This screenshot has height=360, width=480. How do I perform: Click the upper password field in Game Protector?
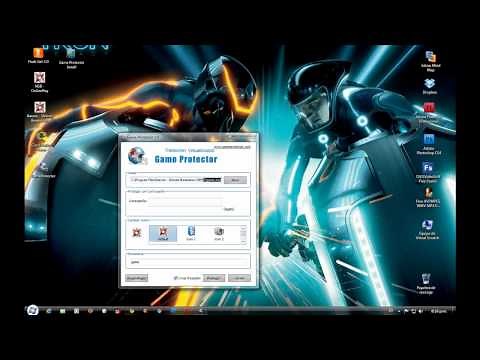point(186,201)
